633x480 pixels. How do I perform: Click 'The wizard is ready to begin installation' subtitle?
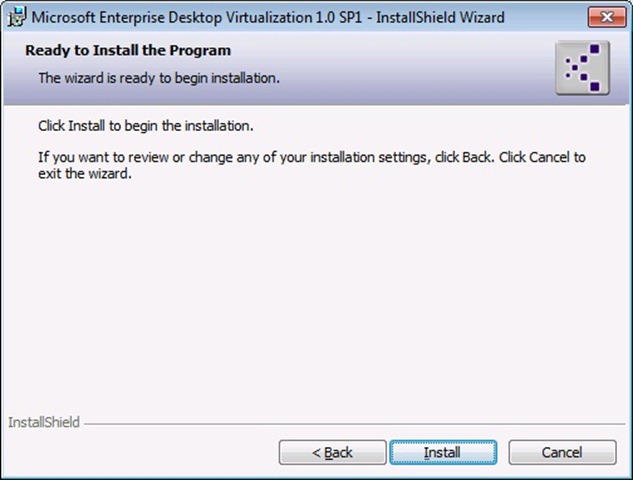tap(158, 77)
